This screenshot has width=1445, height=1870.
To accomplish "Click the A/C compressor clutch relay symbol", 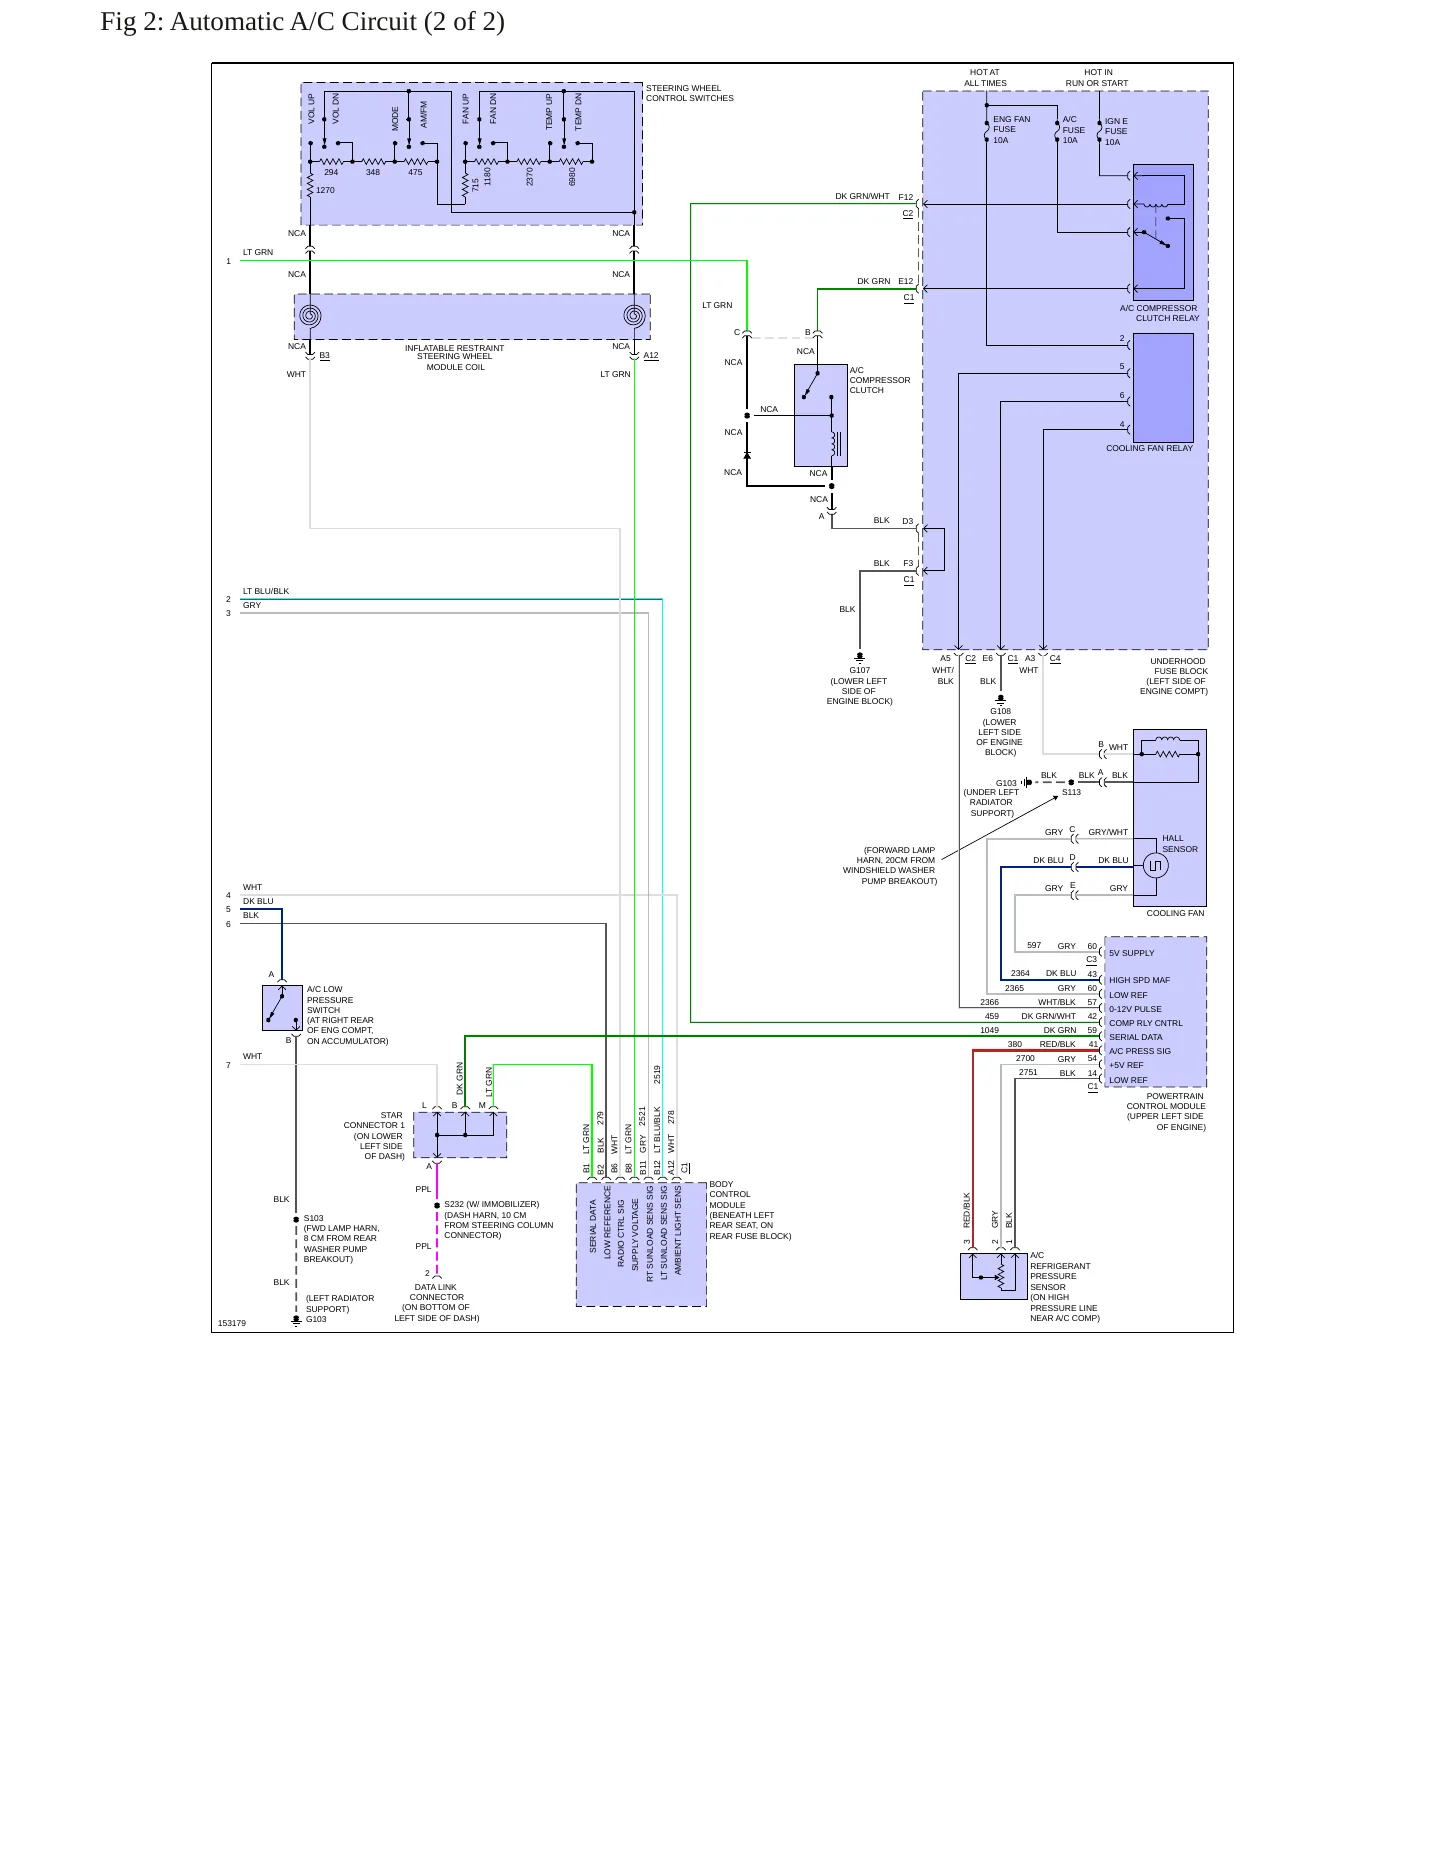I will [1163, 232].
